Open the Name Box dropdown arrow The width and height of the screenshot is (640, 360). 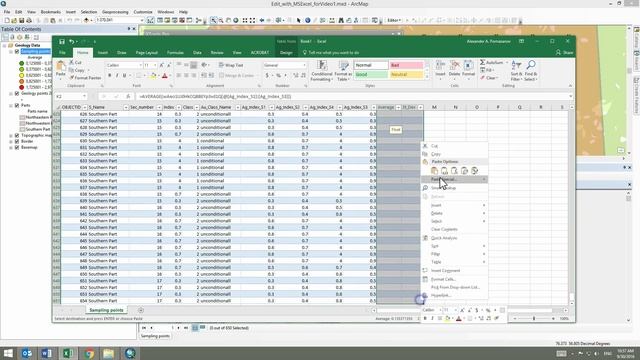click(x=84, y=96)
